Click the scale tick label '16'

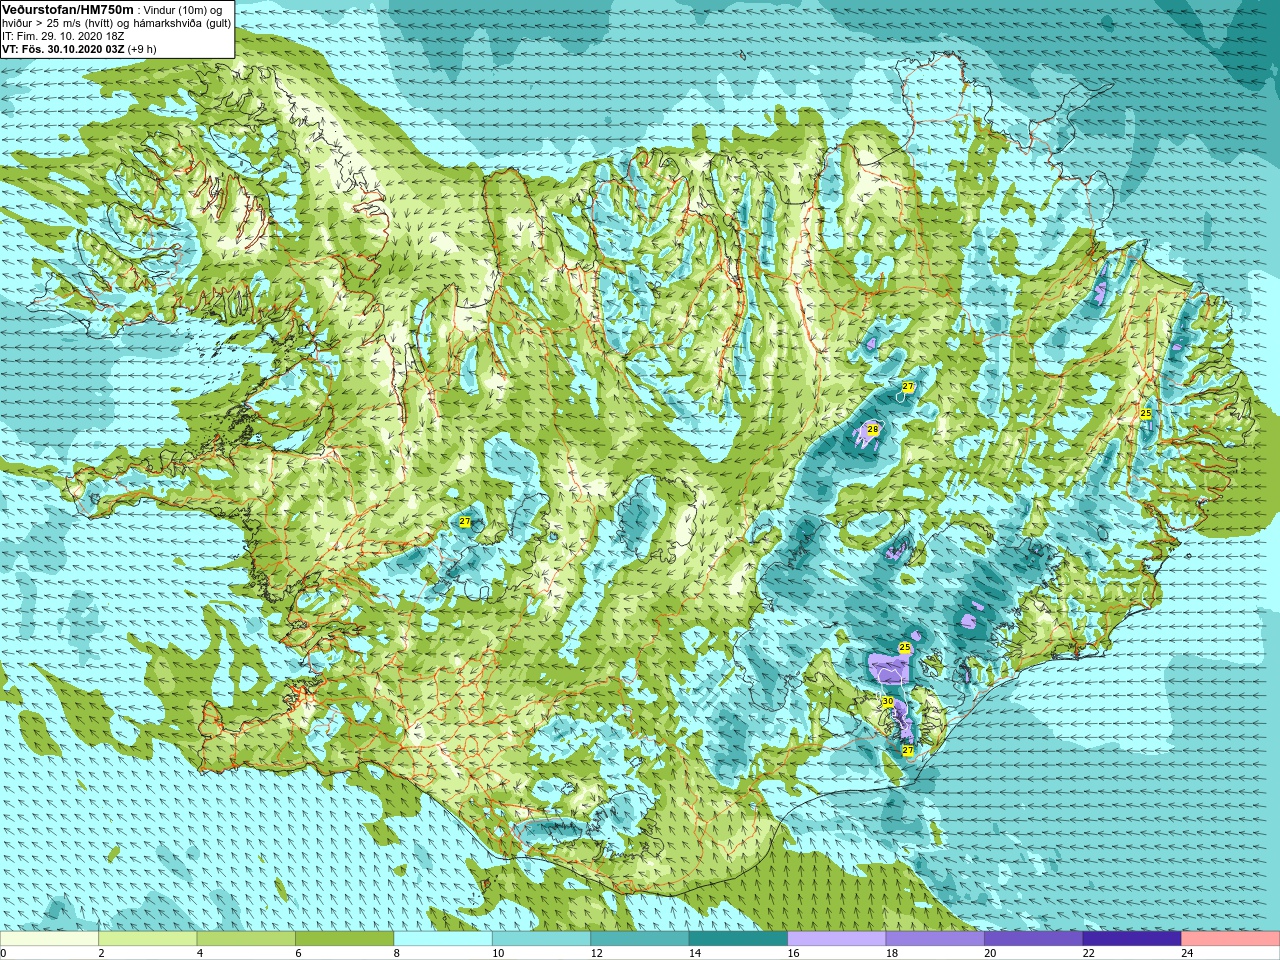(792, 953)
